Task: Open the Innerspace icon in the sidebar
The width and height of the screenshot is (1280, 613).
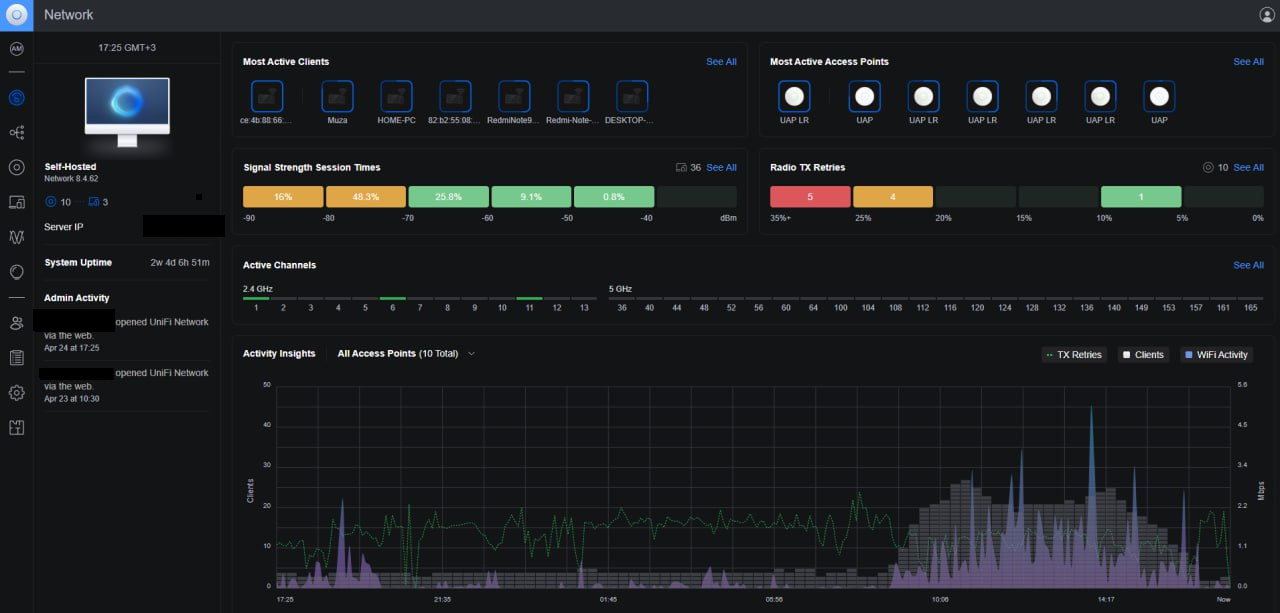Action: coord(16,272)
